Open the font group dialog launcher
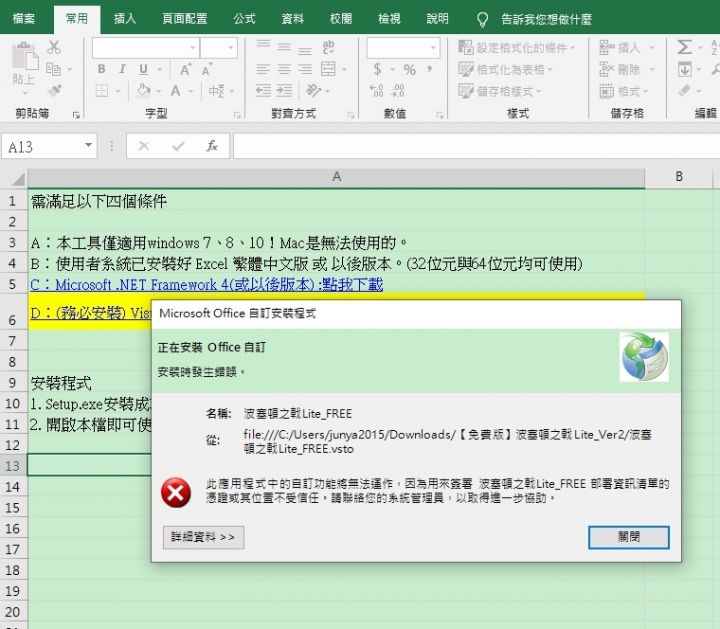The width and height of the screenshot is (720, 629). [x=237, y=115]
